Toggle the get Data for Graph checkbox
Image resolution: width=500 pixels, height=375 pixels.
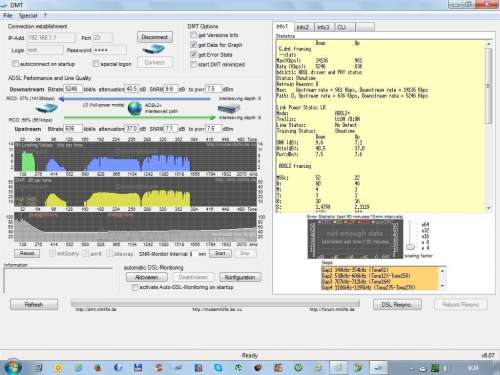coord(193,45)
